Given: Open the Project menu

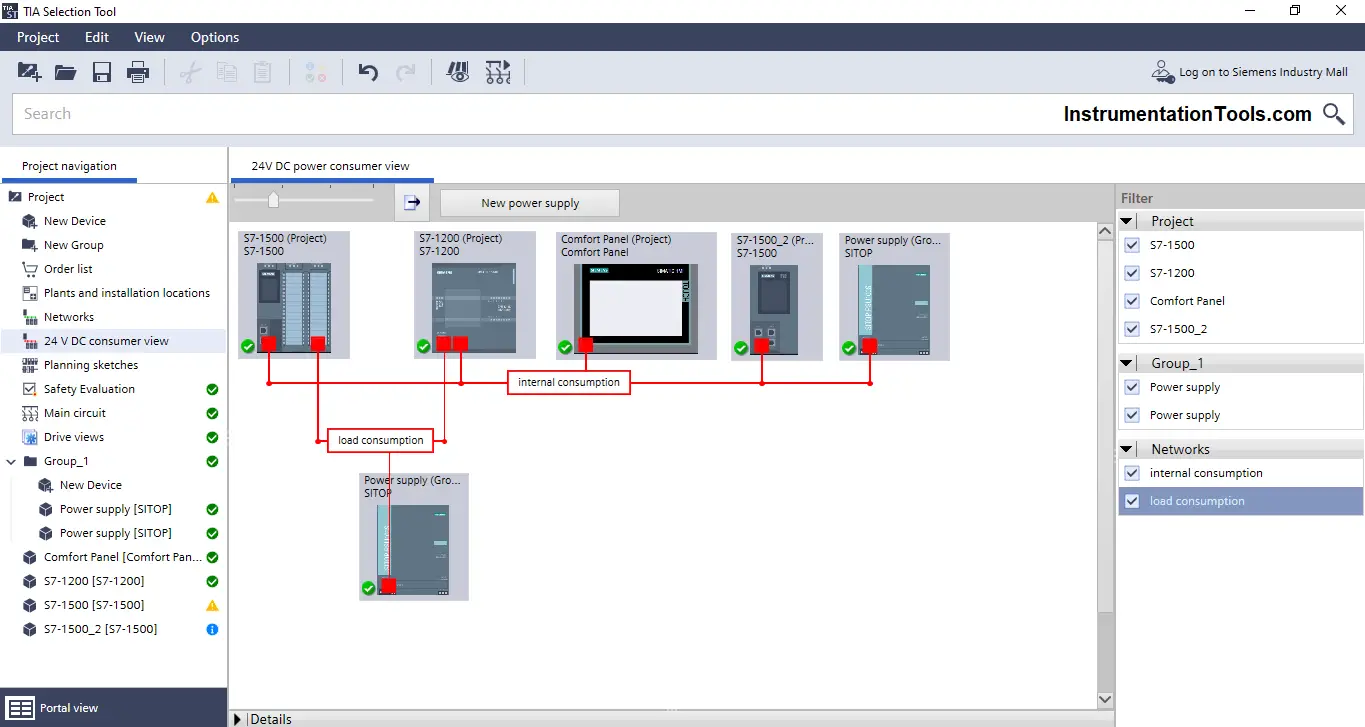Looking at the screenshot, I should (38, 37).
